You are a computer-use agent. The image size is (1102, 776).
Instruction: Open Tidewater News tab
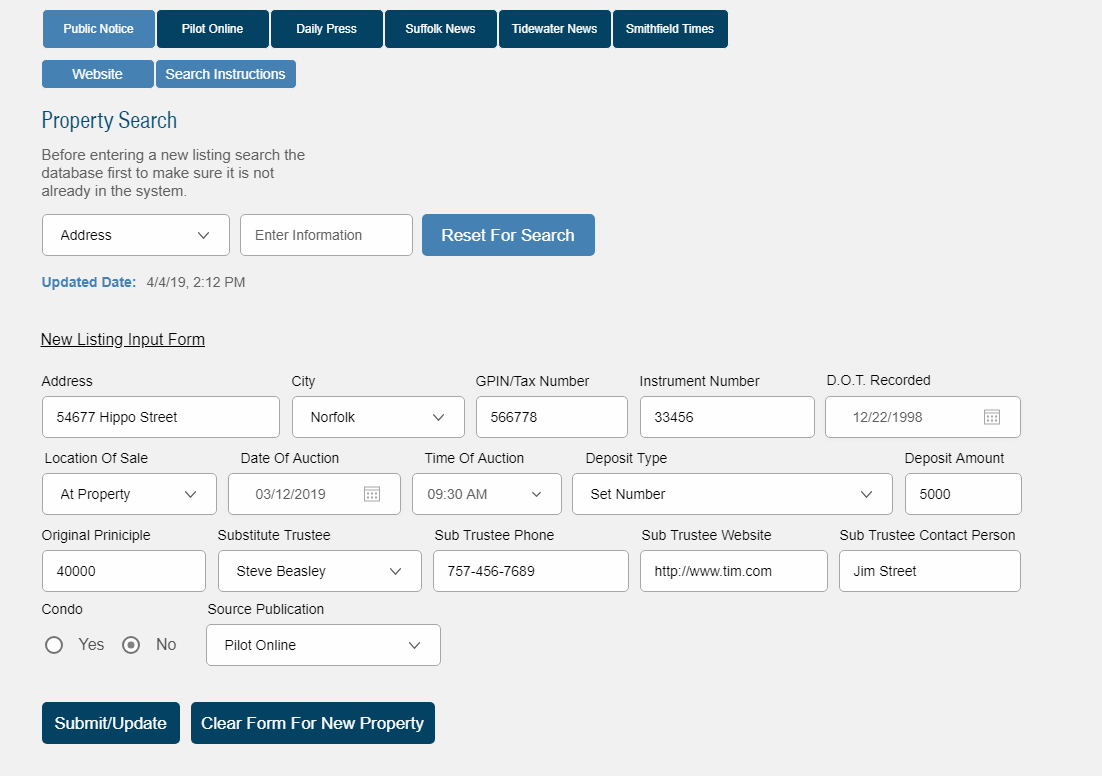(555, 29)
